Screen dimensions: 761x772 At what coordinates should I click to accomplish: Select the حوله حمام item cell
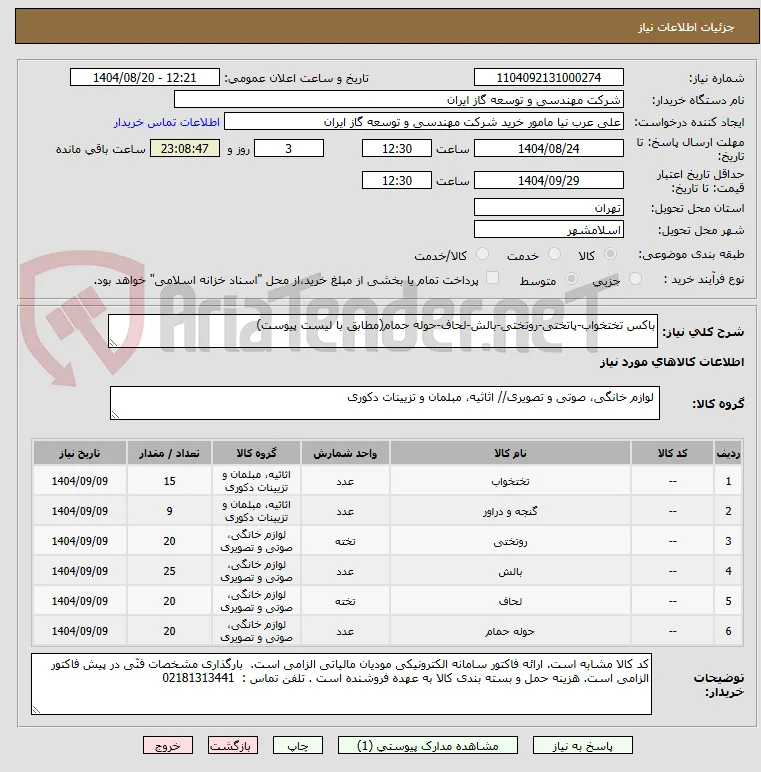coord(510,631)
